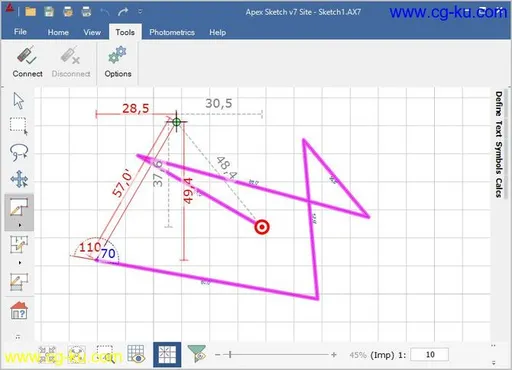
Task: Expand the draw tool flyout arrow
Action: pos(20,225)
